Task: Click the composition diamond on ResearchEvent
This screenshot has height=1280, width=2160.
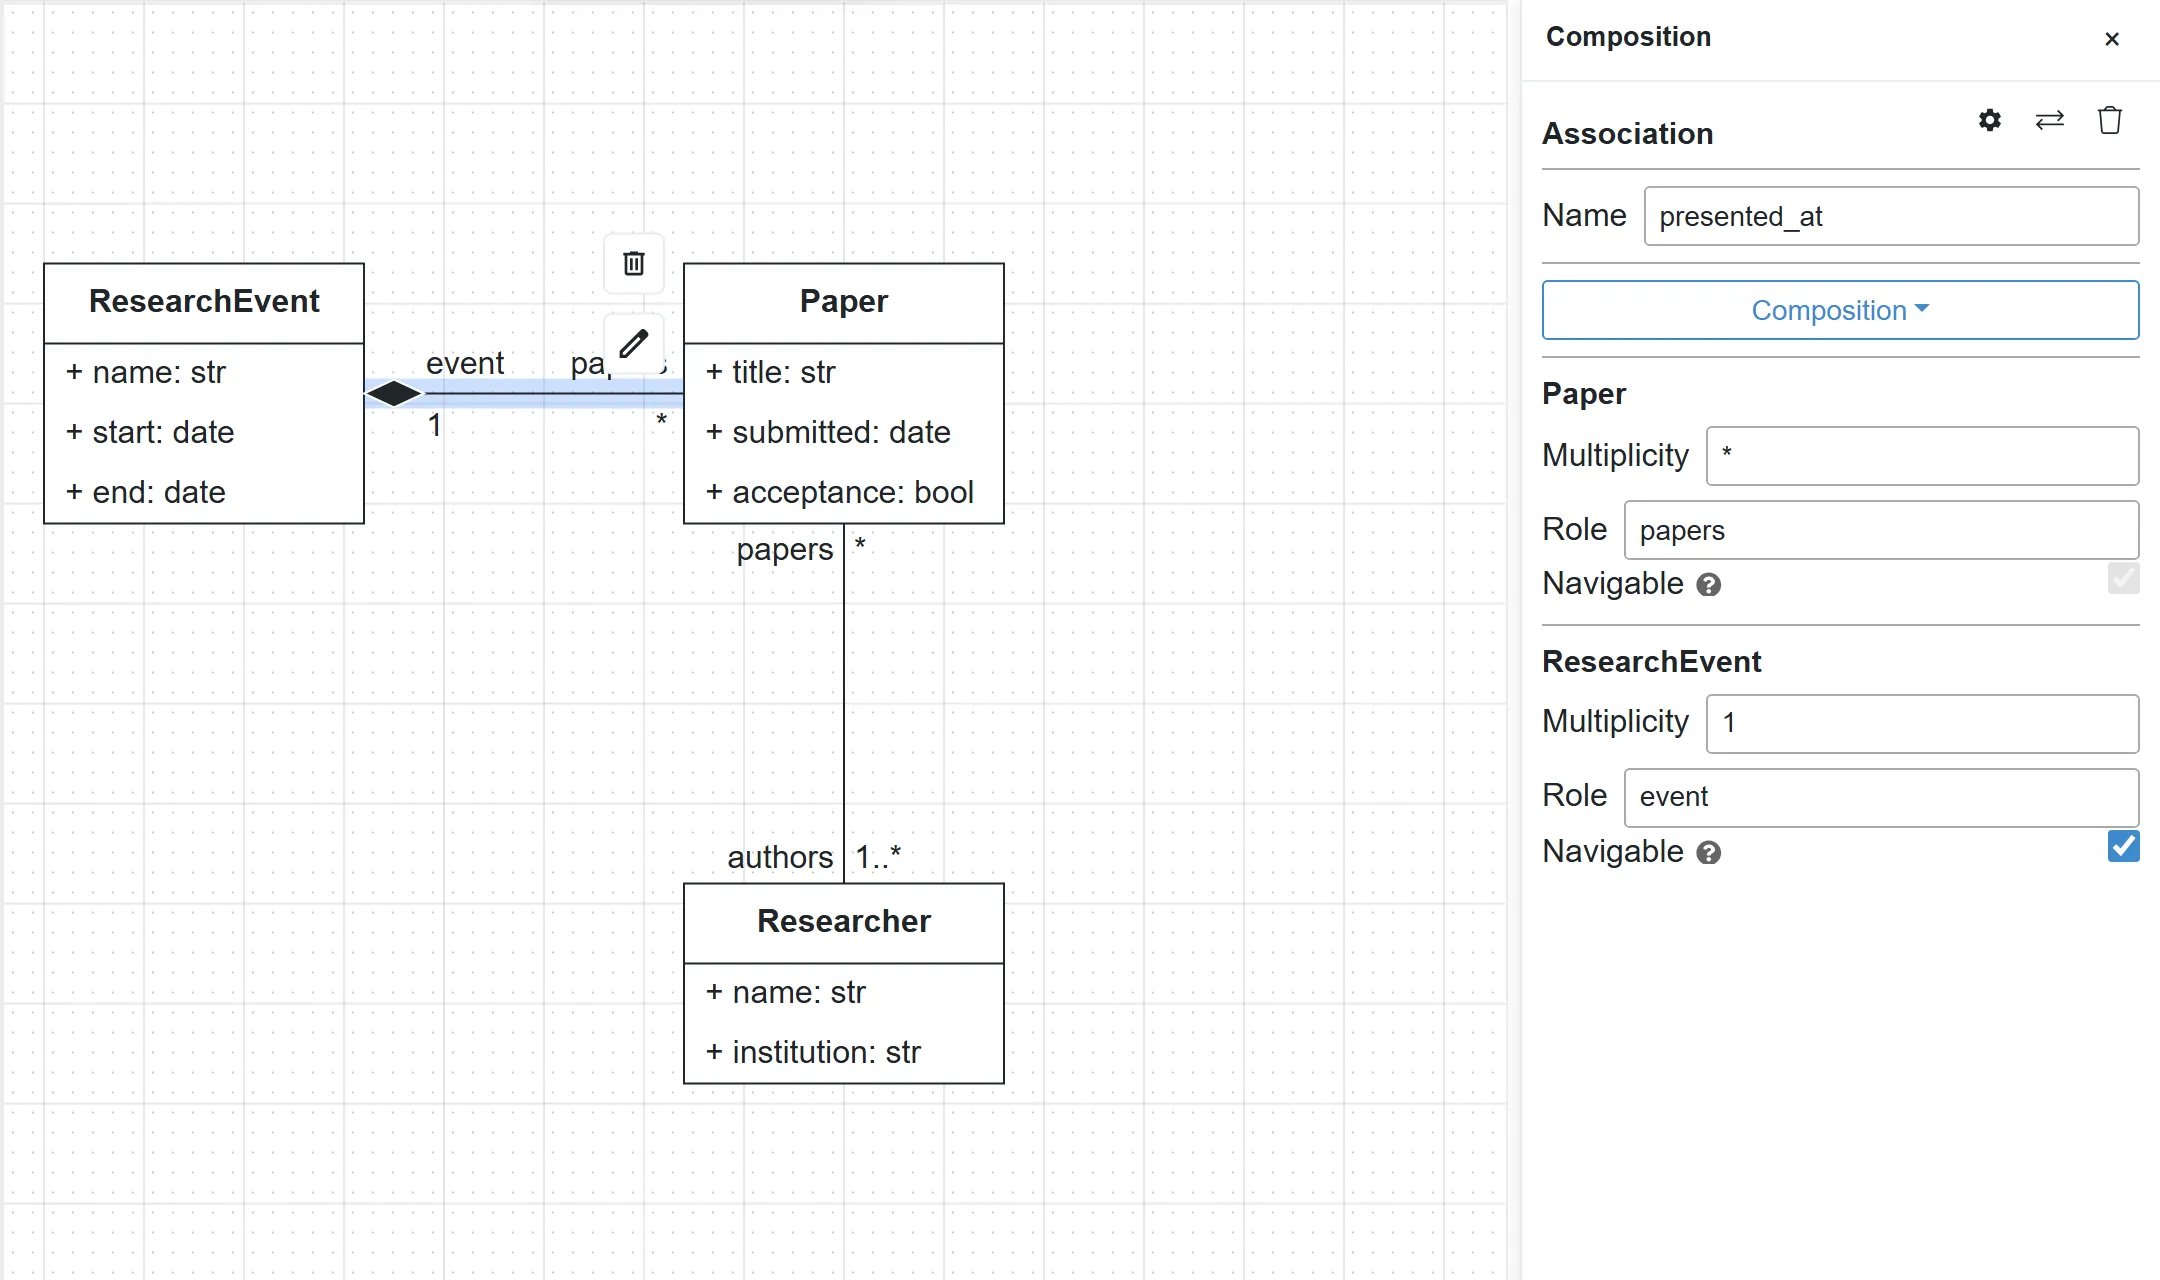Action: (x=394, y=394)
